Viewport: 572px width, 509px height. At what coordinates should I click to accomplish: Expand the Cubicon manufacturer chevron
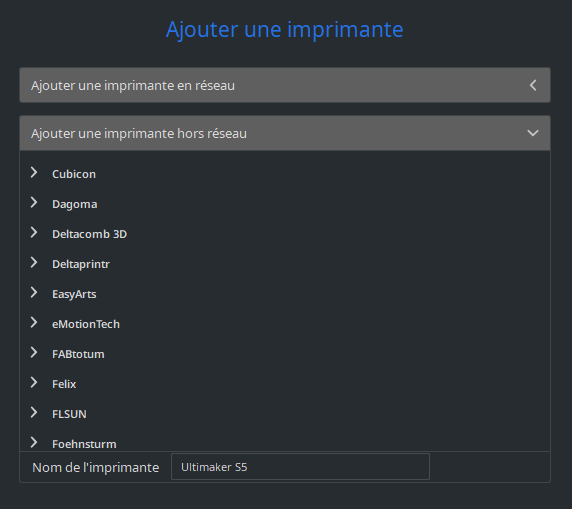[34, 173]
